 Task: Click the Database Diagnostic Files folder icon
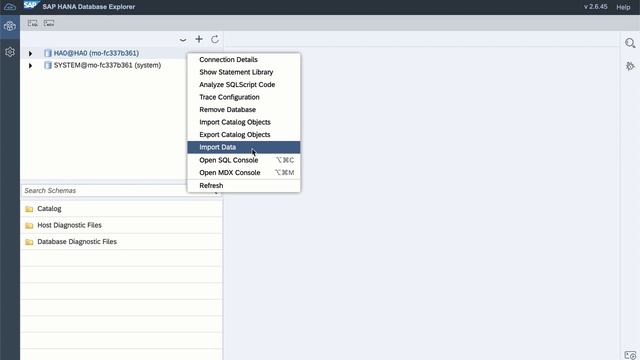click(x=29, y=242)
